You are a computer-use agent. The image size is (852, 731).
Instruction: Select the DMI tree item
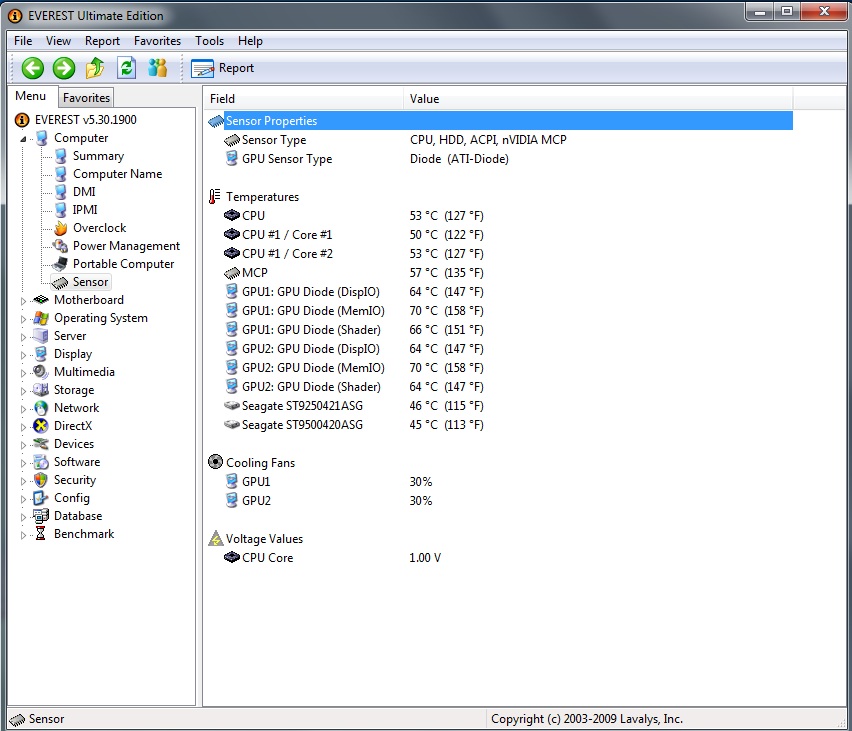(84, 192)
